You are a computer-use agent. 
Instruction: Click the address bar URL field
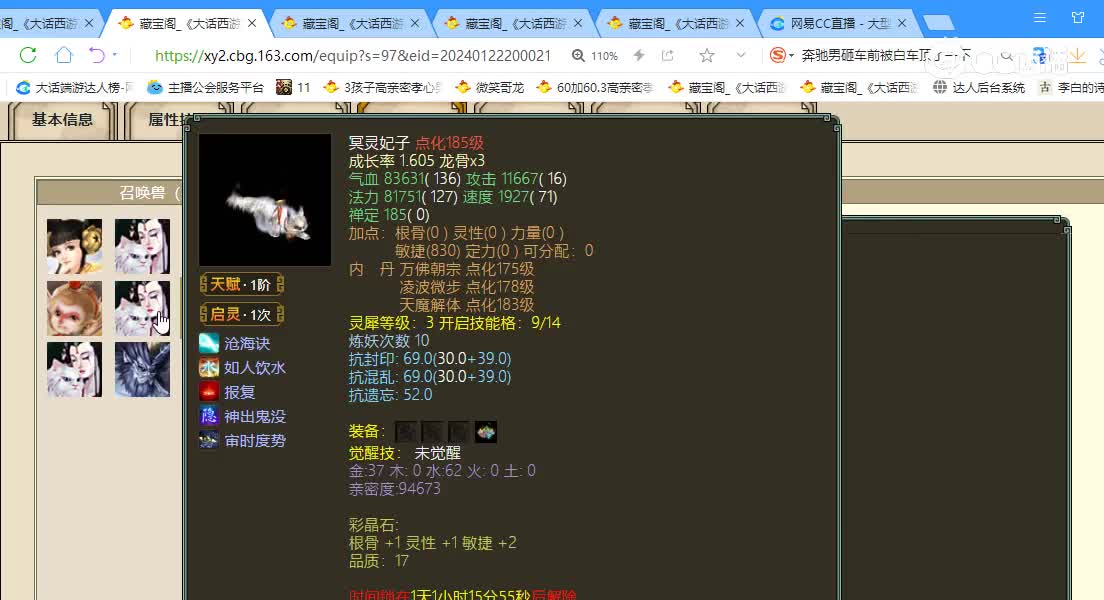(x=352, y=56)
